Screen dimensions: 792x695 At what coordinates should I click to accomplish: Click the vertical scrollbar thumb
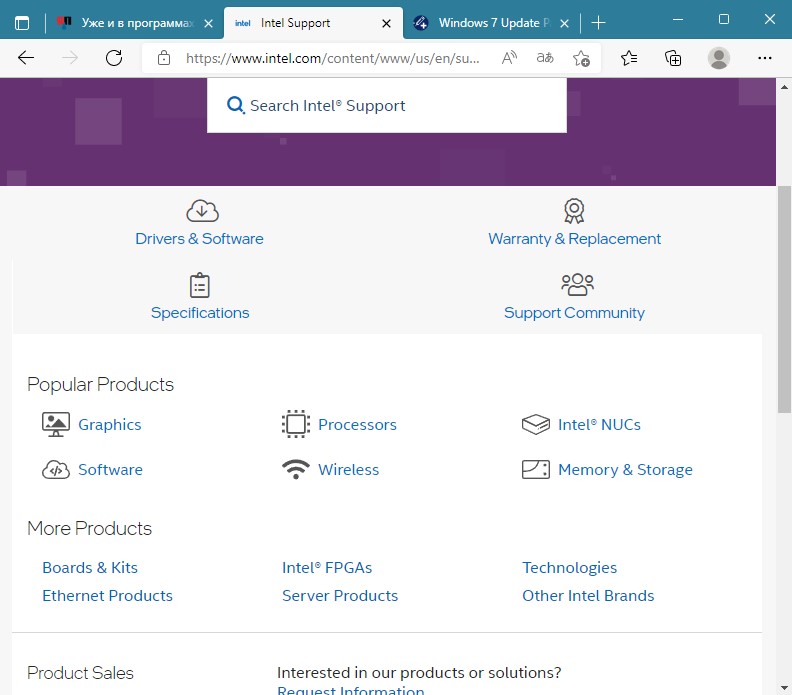click(784, 299)
